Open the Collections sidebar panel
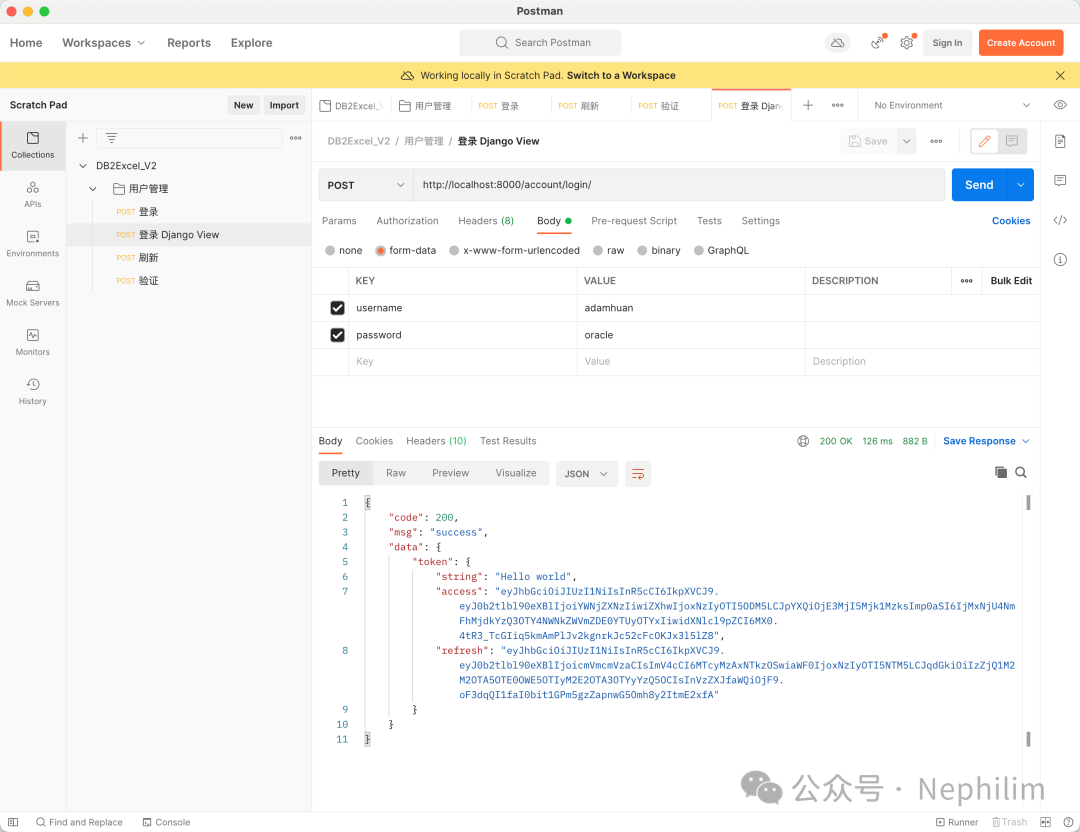The image size is (1080, 832). coord(32,145)
